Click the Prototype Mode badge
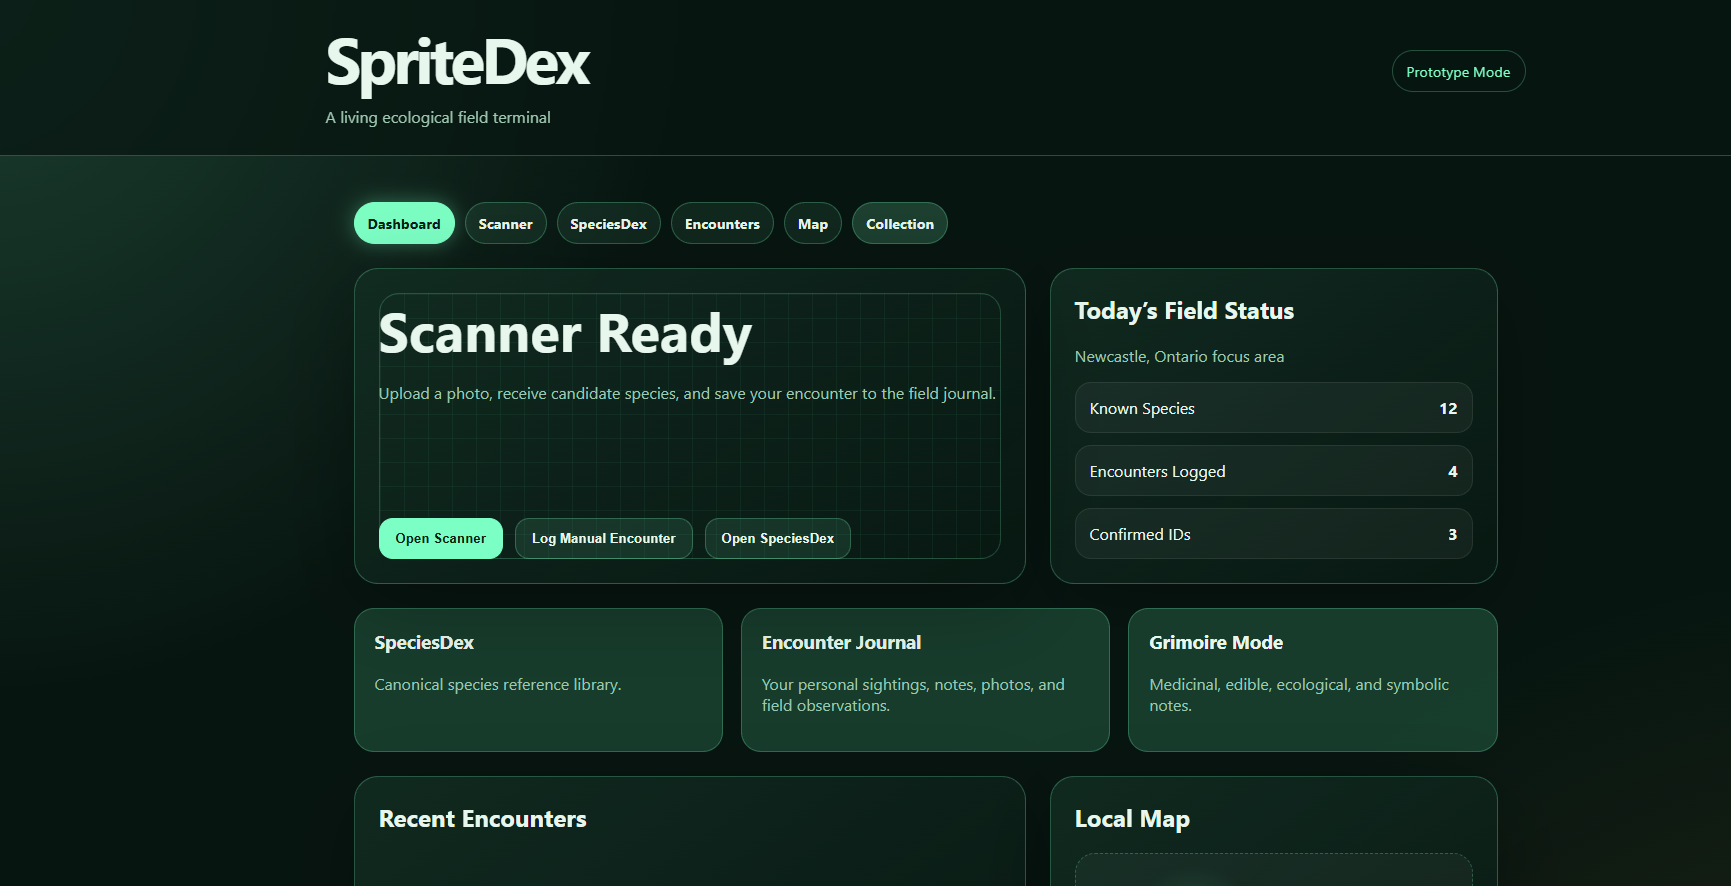Image resolution: width=1731 pixels, height=886 pixels. [x=1458, y=72]
